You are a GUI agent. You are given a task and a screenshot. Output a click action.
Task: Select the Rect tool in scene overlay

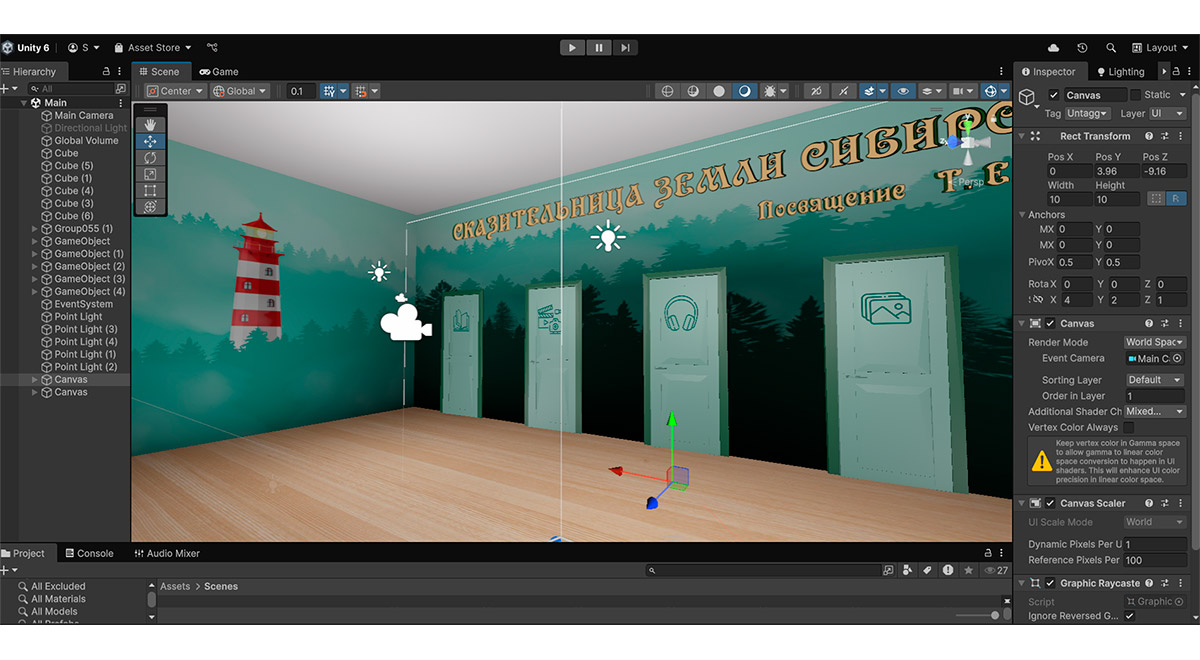[x=150, y=190]
